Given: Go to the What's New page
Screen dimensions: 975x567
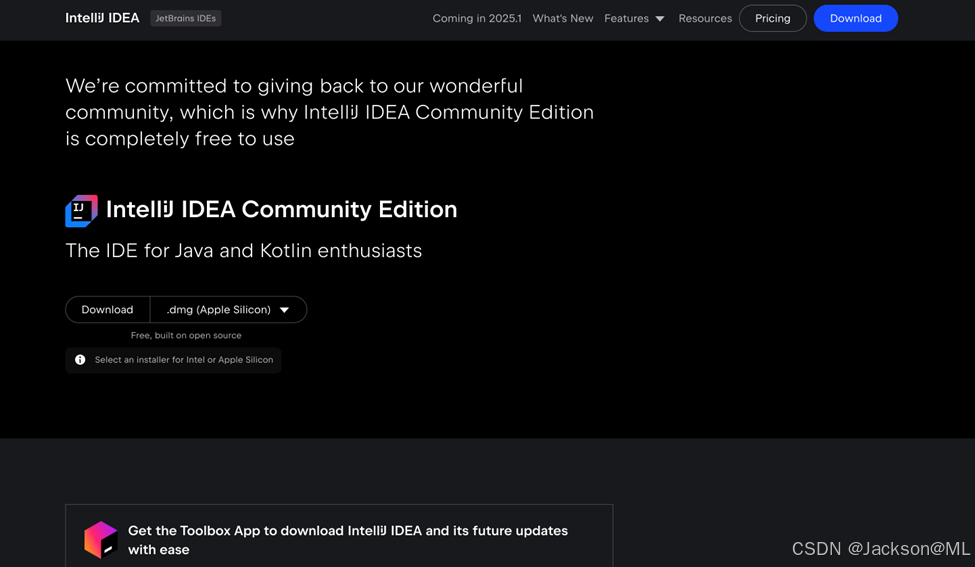Looking at the screenshot, I should tap(562, 18).
